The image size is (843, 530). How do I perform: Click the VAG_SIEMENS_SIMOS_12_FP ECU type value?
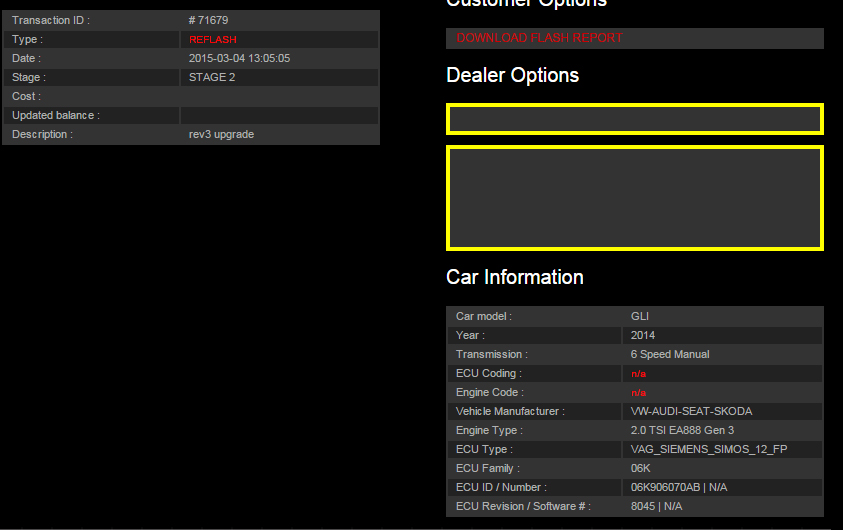point(708,450)
